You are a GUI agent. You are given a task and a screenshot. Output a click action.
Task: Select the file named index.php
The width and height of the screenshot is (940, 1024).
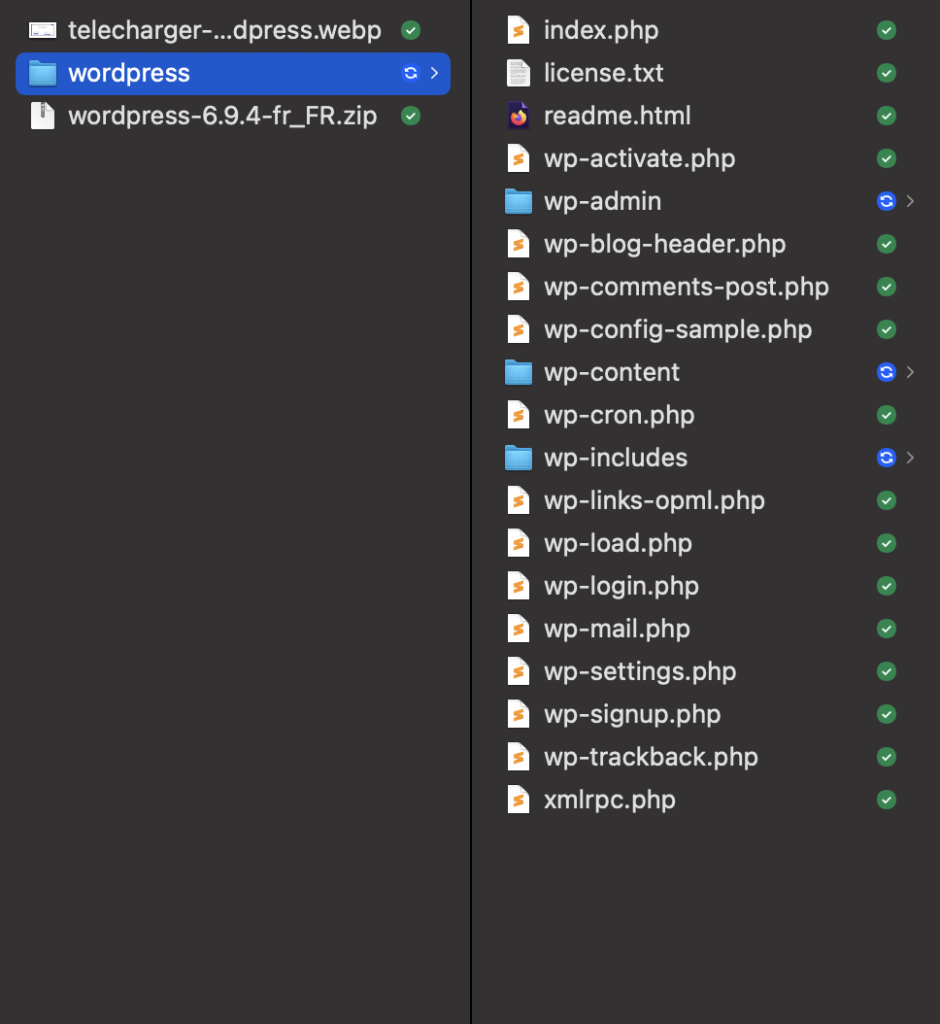(x=601, y=31)
